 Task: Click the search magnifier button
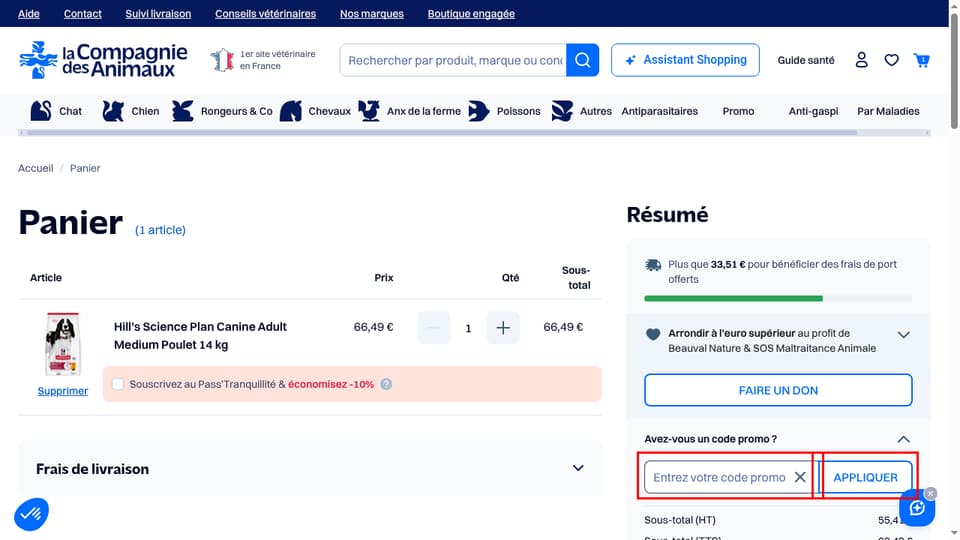(x=582, y=60)
